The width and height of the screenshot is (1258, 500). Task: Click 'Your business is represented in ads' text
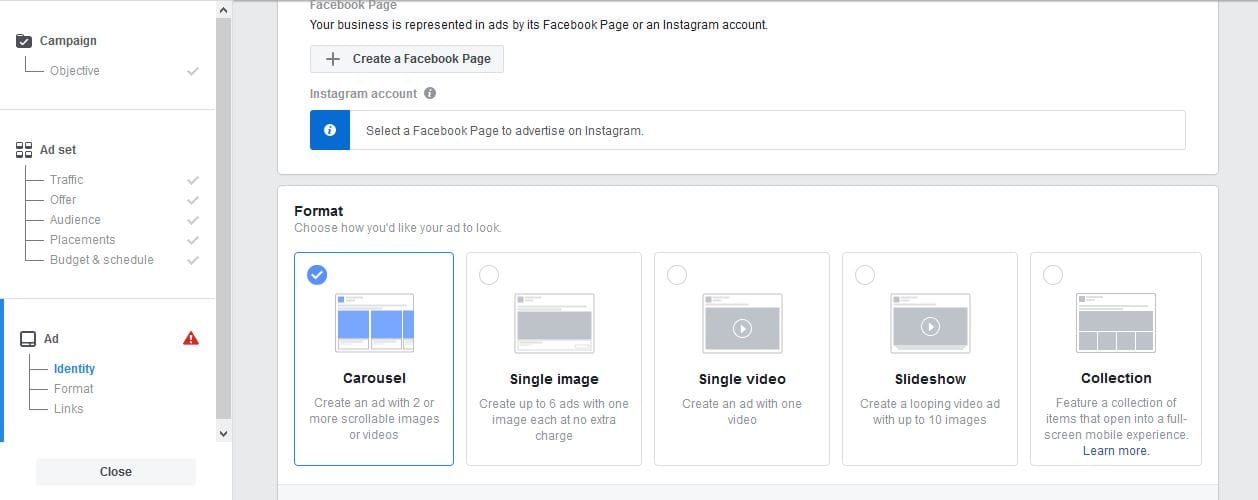[539, 24]
